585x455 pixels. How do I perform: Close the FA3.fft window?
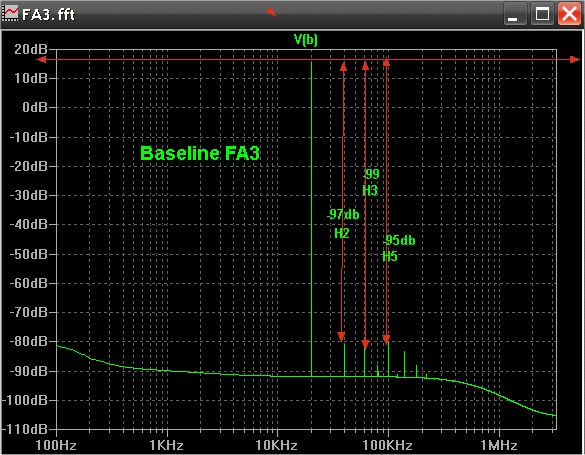[x=569, y=14]
